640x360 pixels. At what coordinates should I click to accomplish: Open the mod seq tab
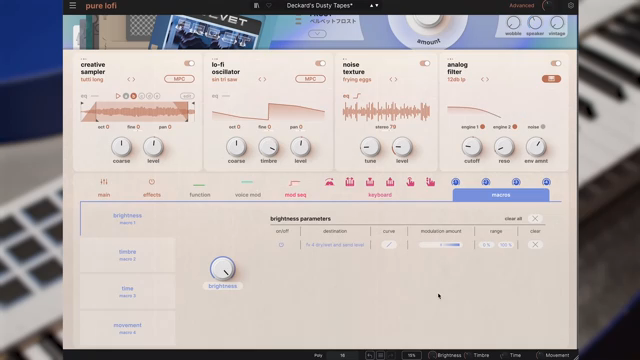pos(295,189)
